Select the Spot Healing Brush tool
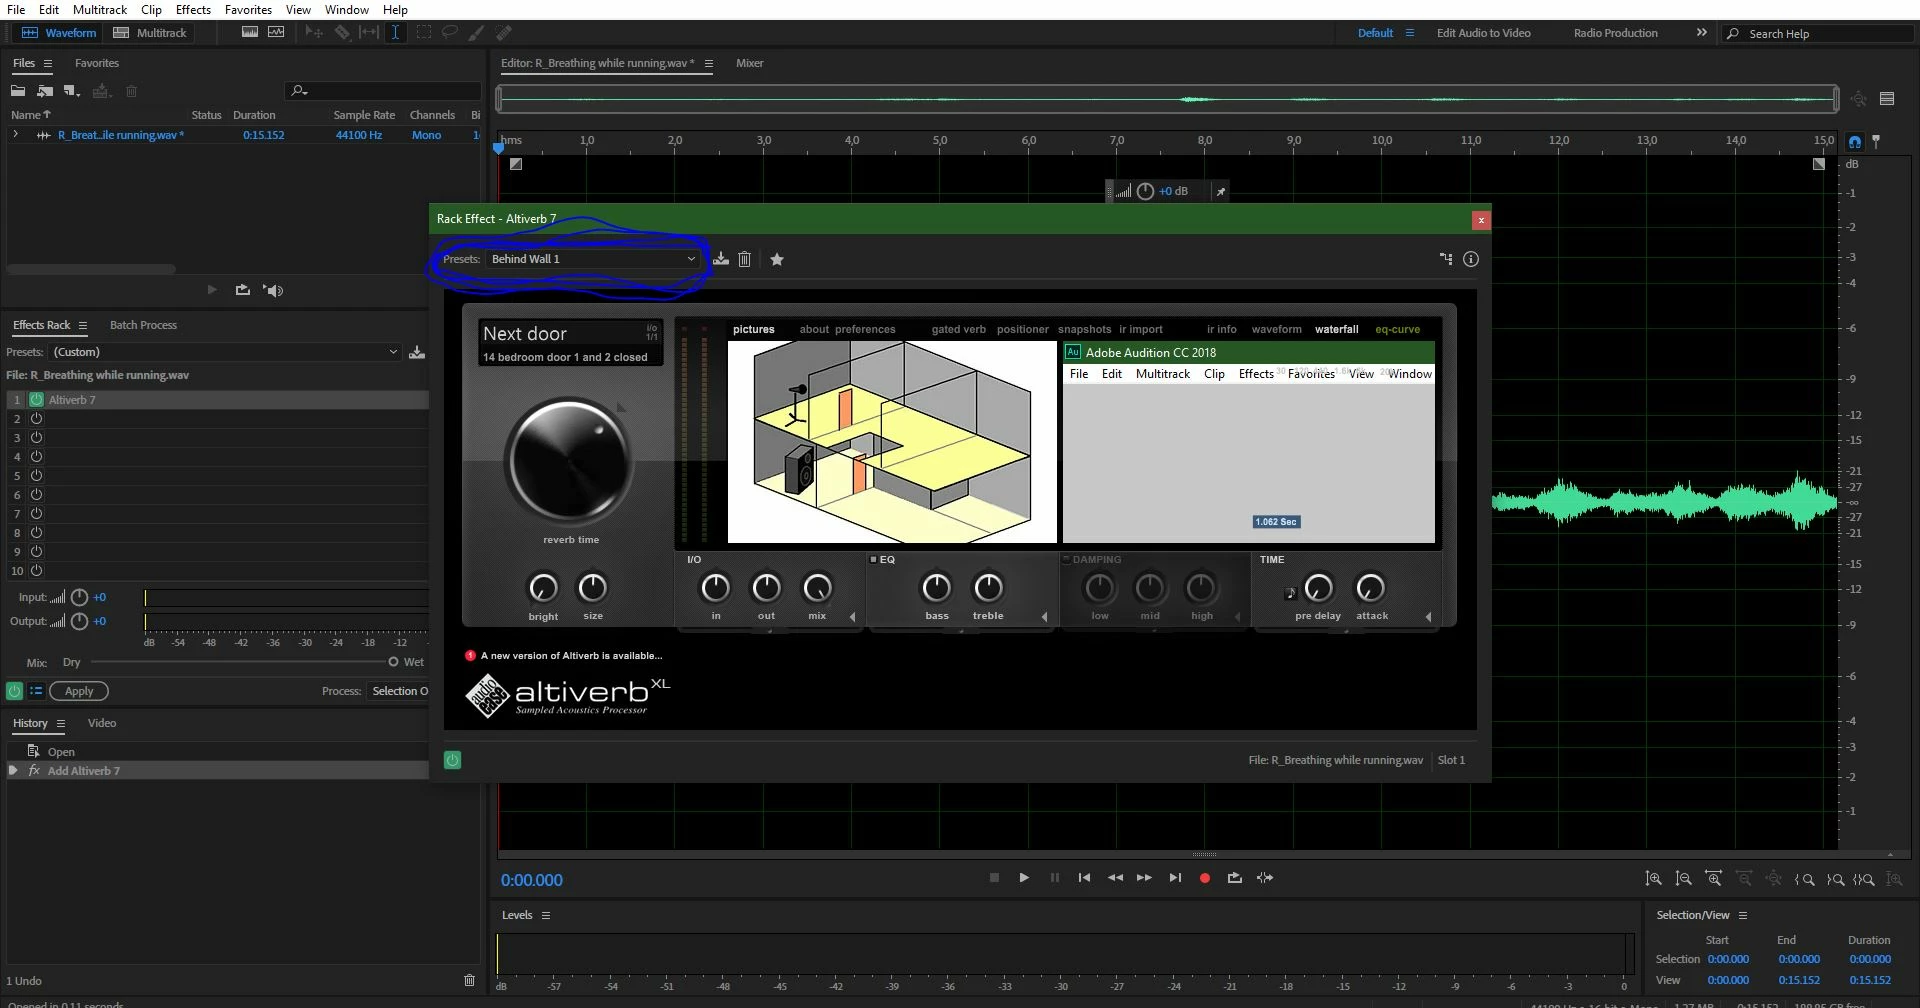This screenshot has height=1008, width=1920. point(504,33)
